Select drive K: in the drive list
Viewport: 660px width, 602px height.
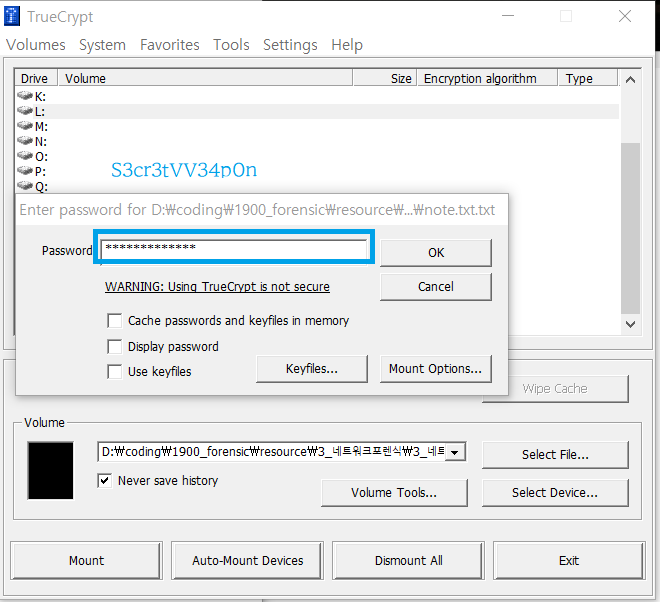[x=317, y=96]
